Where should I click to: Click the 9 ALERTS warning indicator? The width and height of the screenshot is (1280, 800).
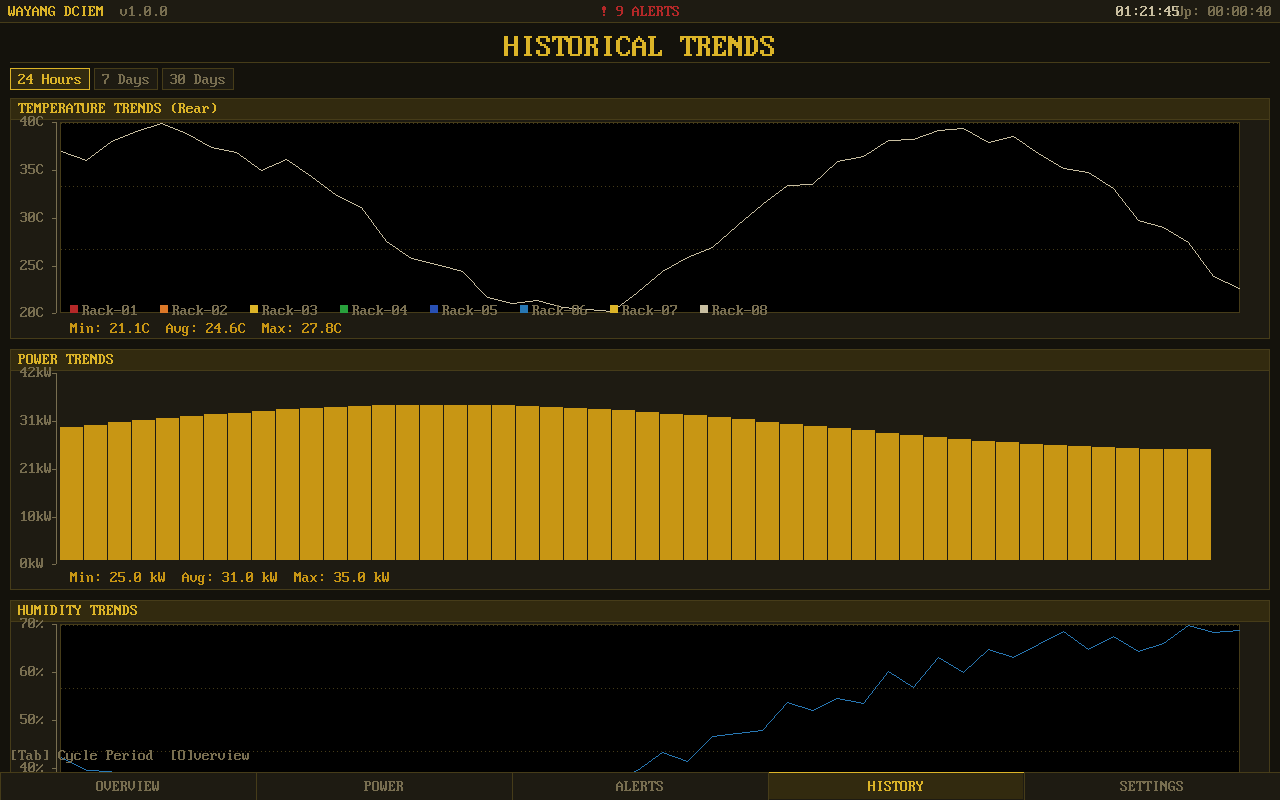[x=640, y=11]
